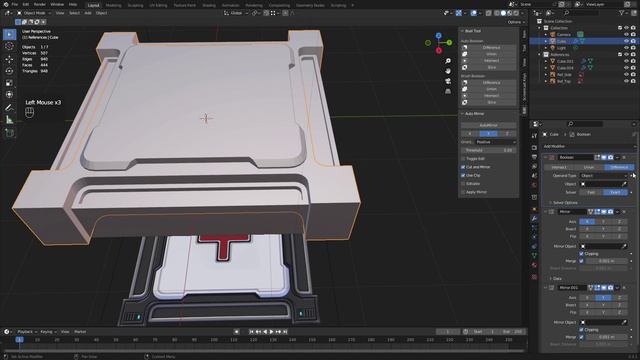Switch to the Sculpting workspace tab
640x360 pixels.
[x=135, y=5]
